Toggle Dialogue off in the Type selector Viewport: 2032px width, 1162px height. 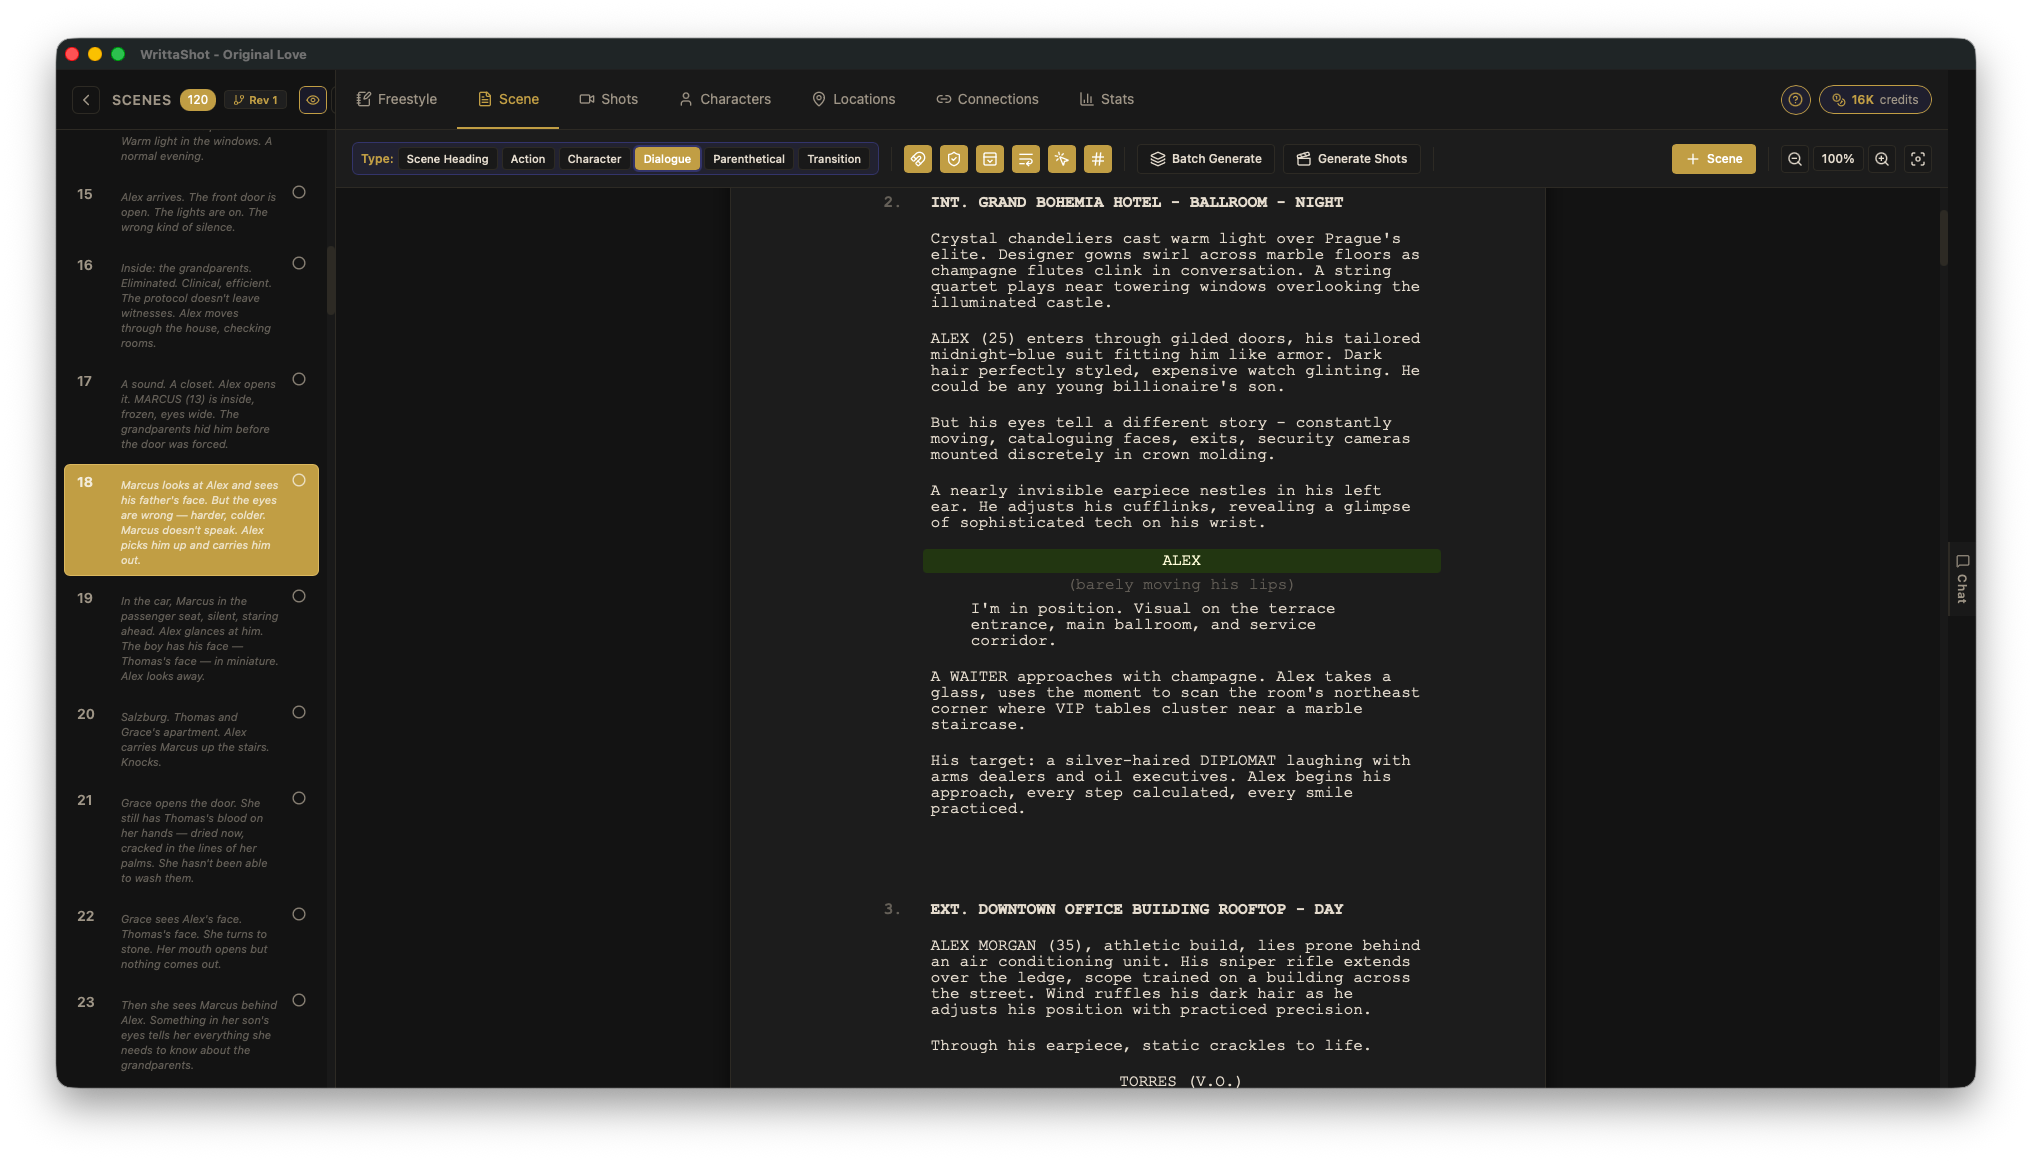pyautogui.click(x=666, y=158)
